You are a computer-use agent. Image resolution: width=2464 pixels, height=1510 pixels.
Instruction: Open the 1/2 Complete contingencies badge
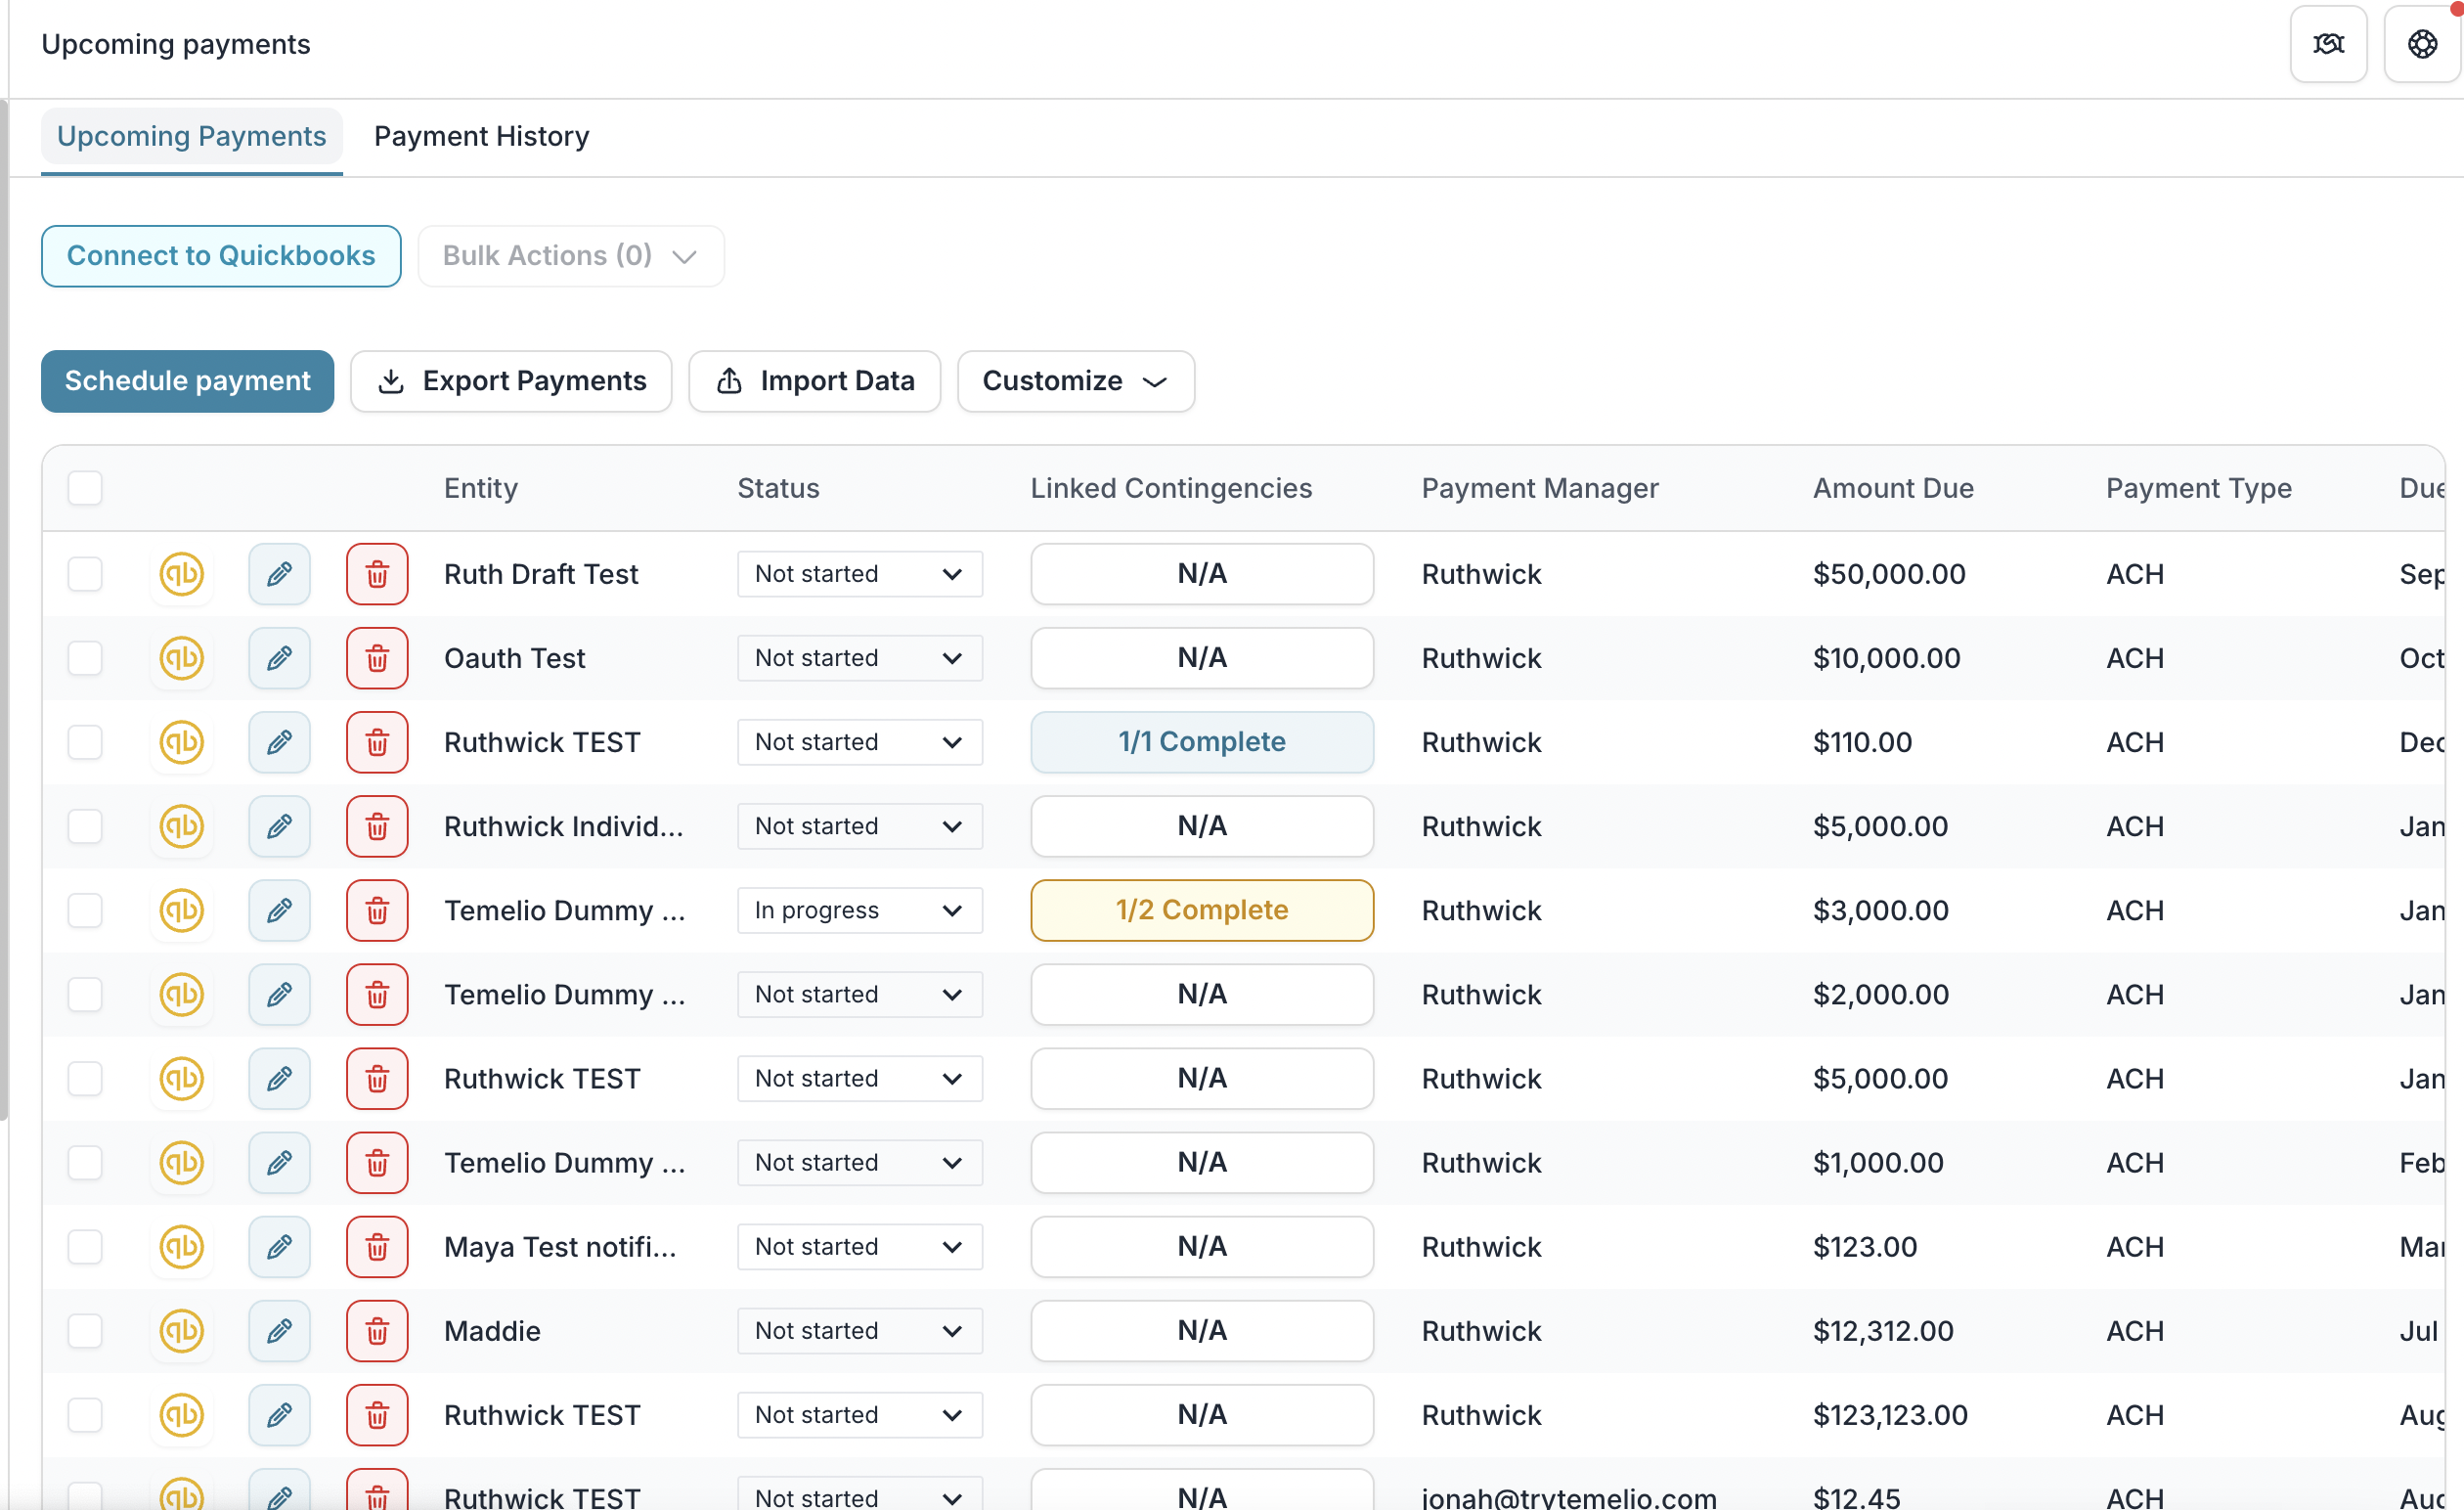[x=1201, y=910]
